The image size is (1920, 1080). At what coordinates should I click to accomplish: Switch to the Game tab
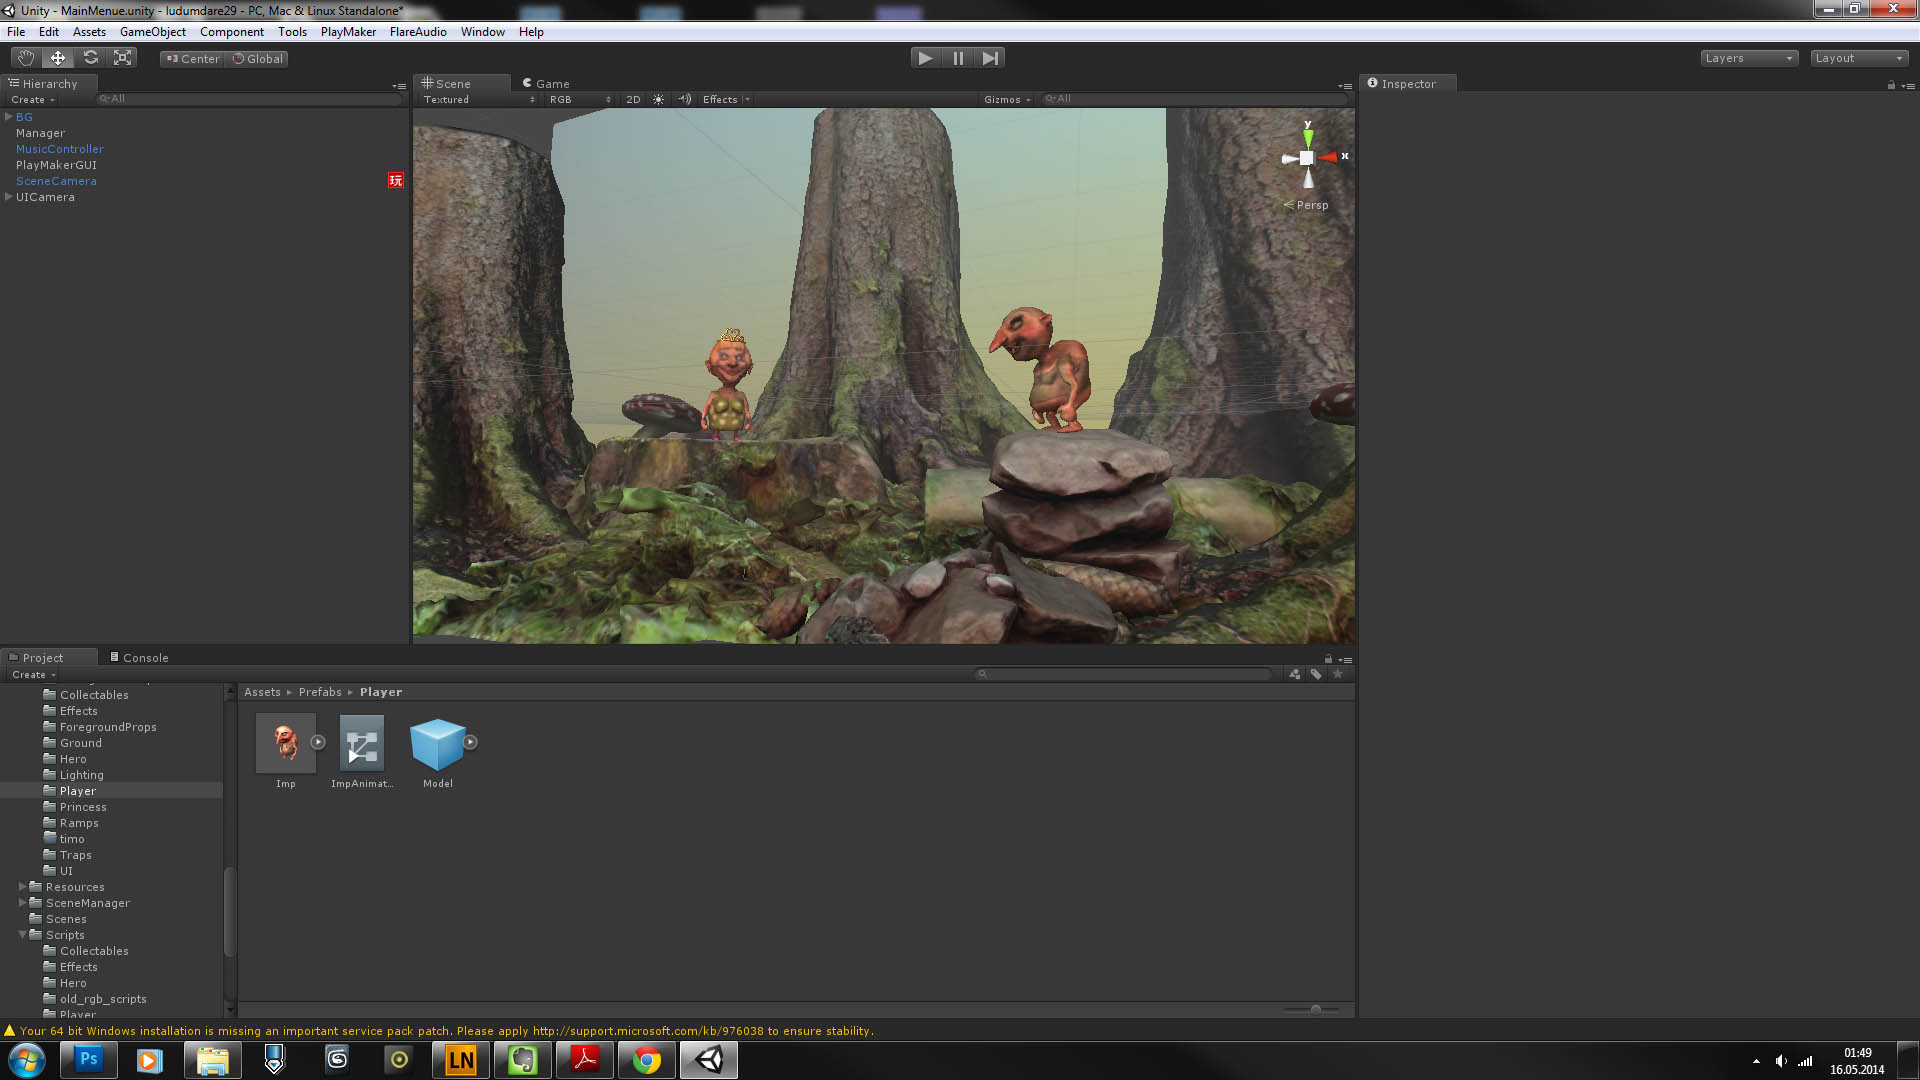coord(546,84)
